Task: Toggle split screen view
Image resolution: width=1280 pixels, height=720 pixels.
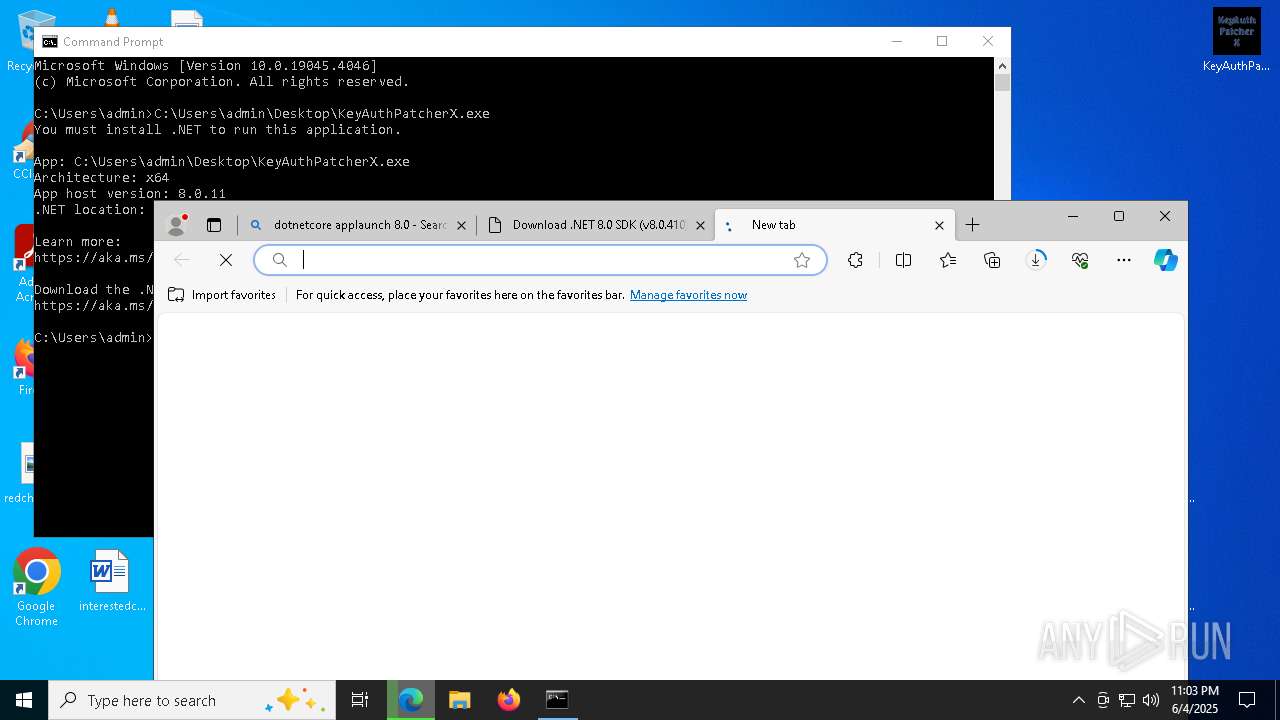Action: (x=903, y=260)
